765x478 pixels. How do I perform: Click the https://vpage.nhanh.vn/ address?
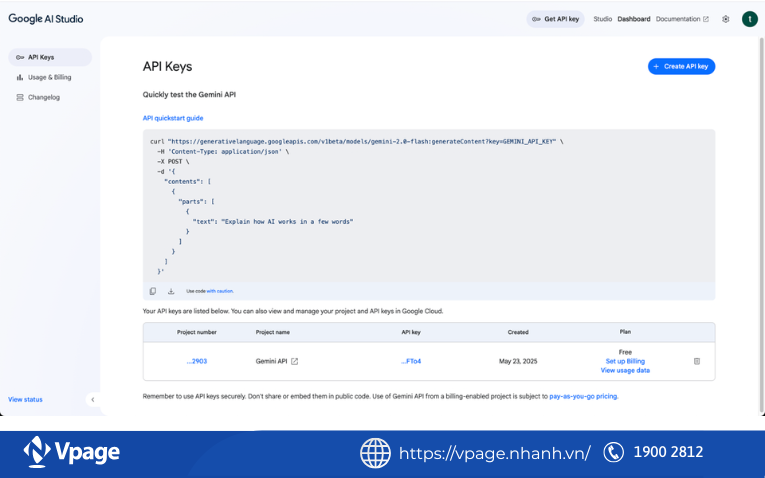[x=495, y=453]
